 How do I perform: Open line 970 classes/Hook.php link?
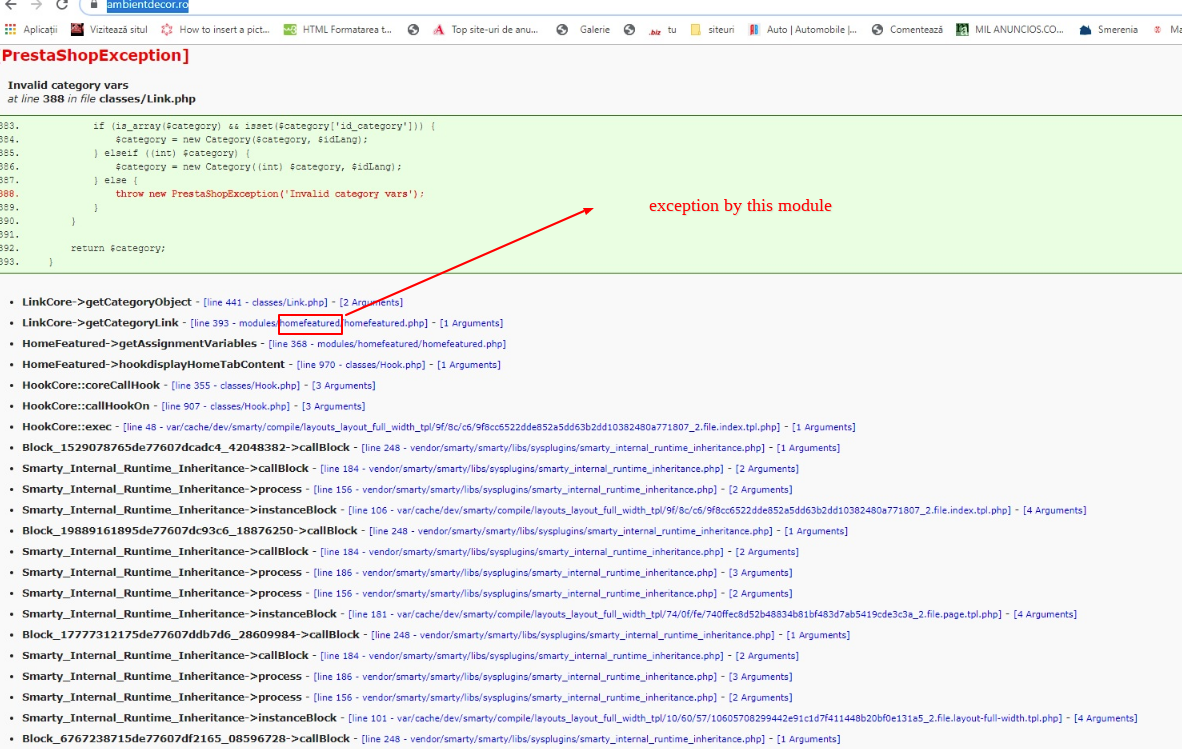coord(361,365)
